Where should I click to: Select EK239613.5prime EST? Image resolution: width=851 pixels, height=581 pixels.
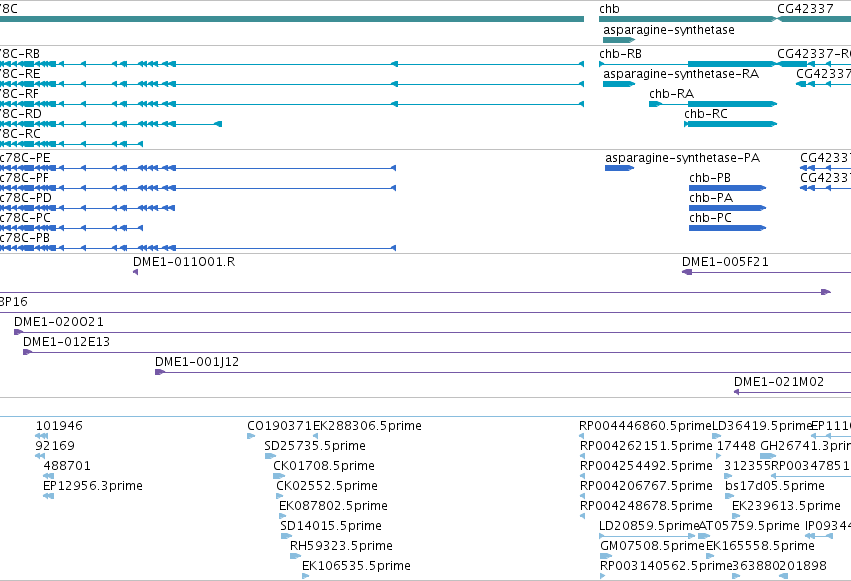735,516
